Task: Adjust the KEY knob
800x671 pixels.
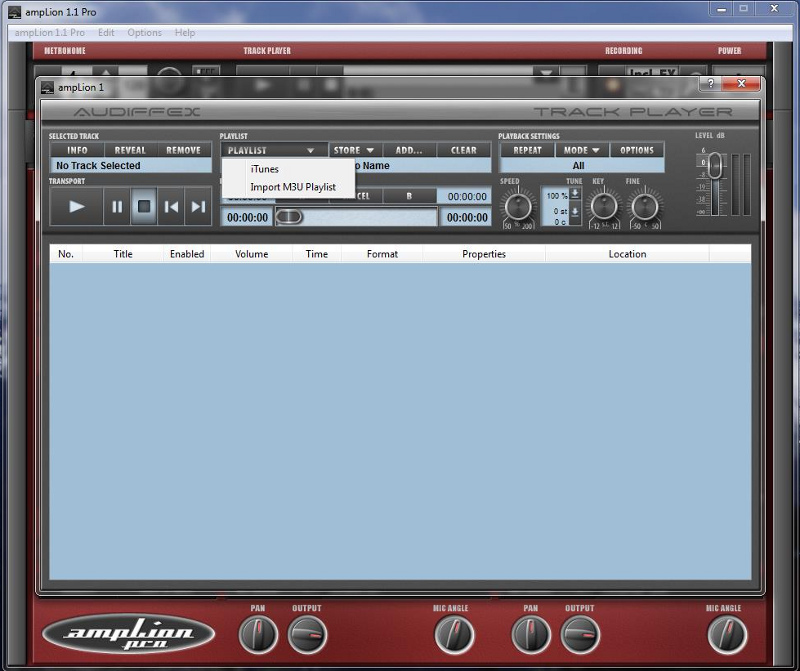Action: [604, 207]
